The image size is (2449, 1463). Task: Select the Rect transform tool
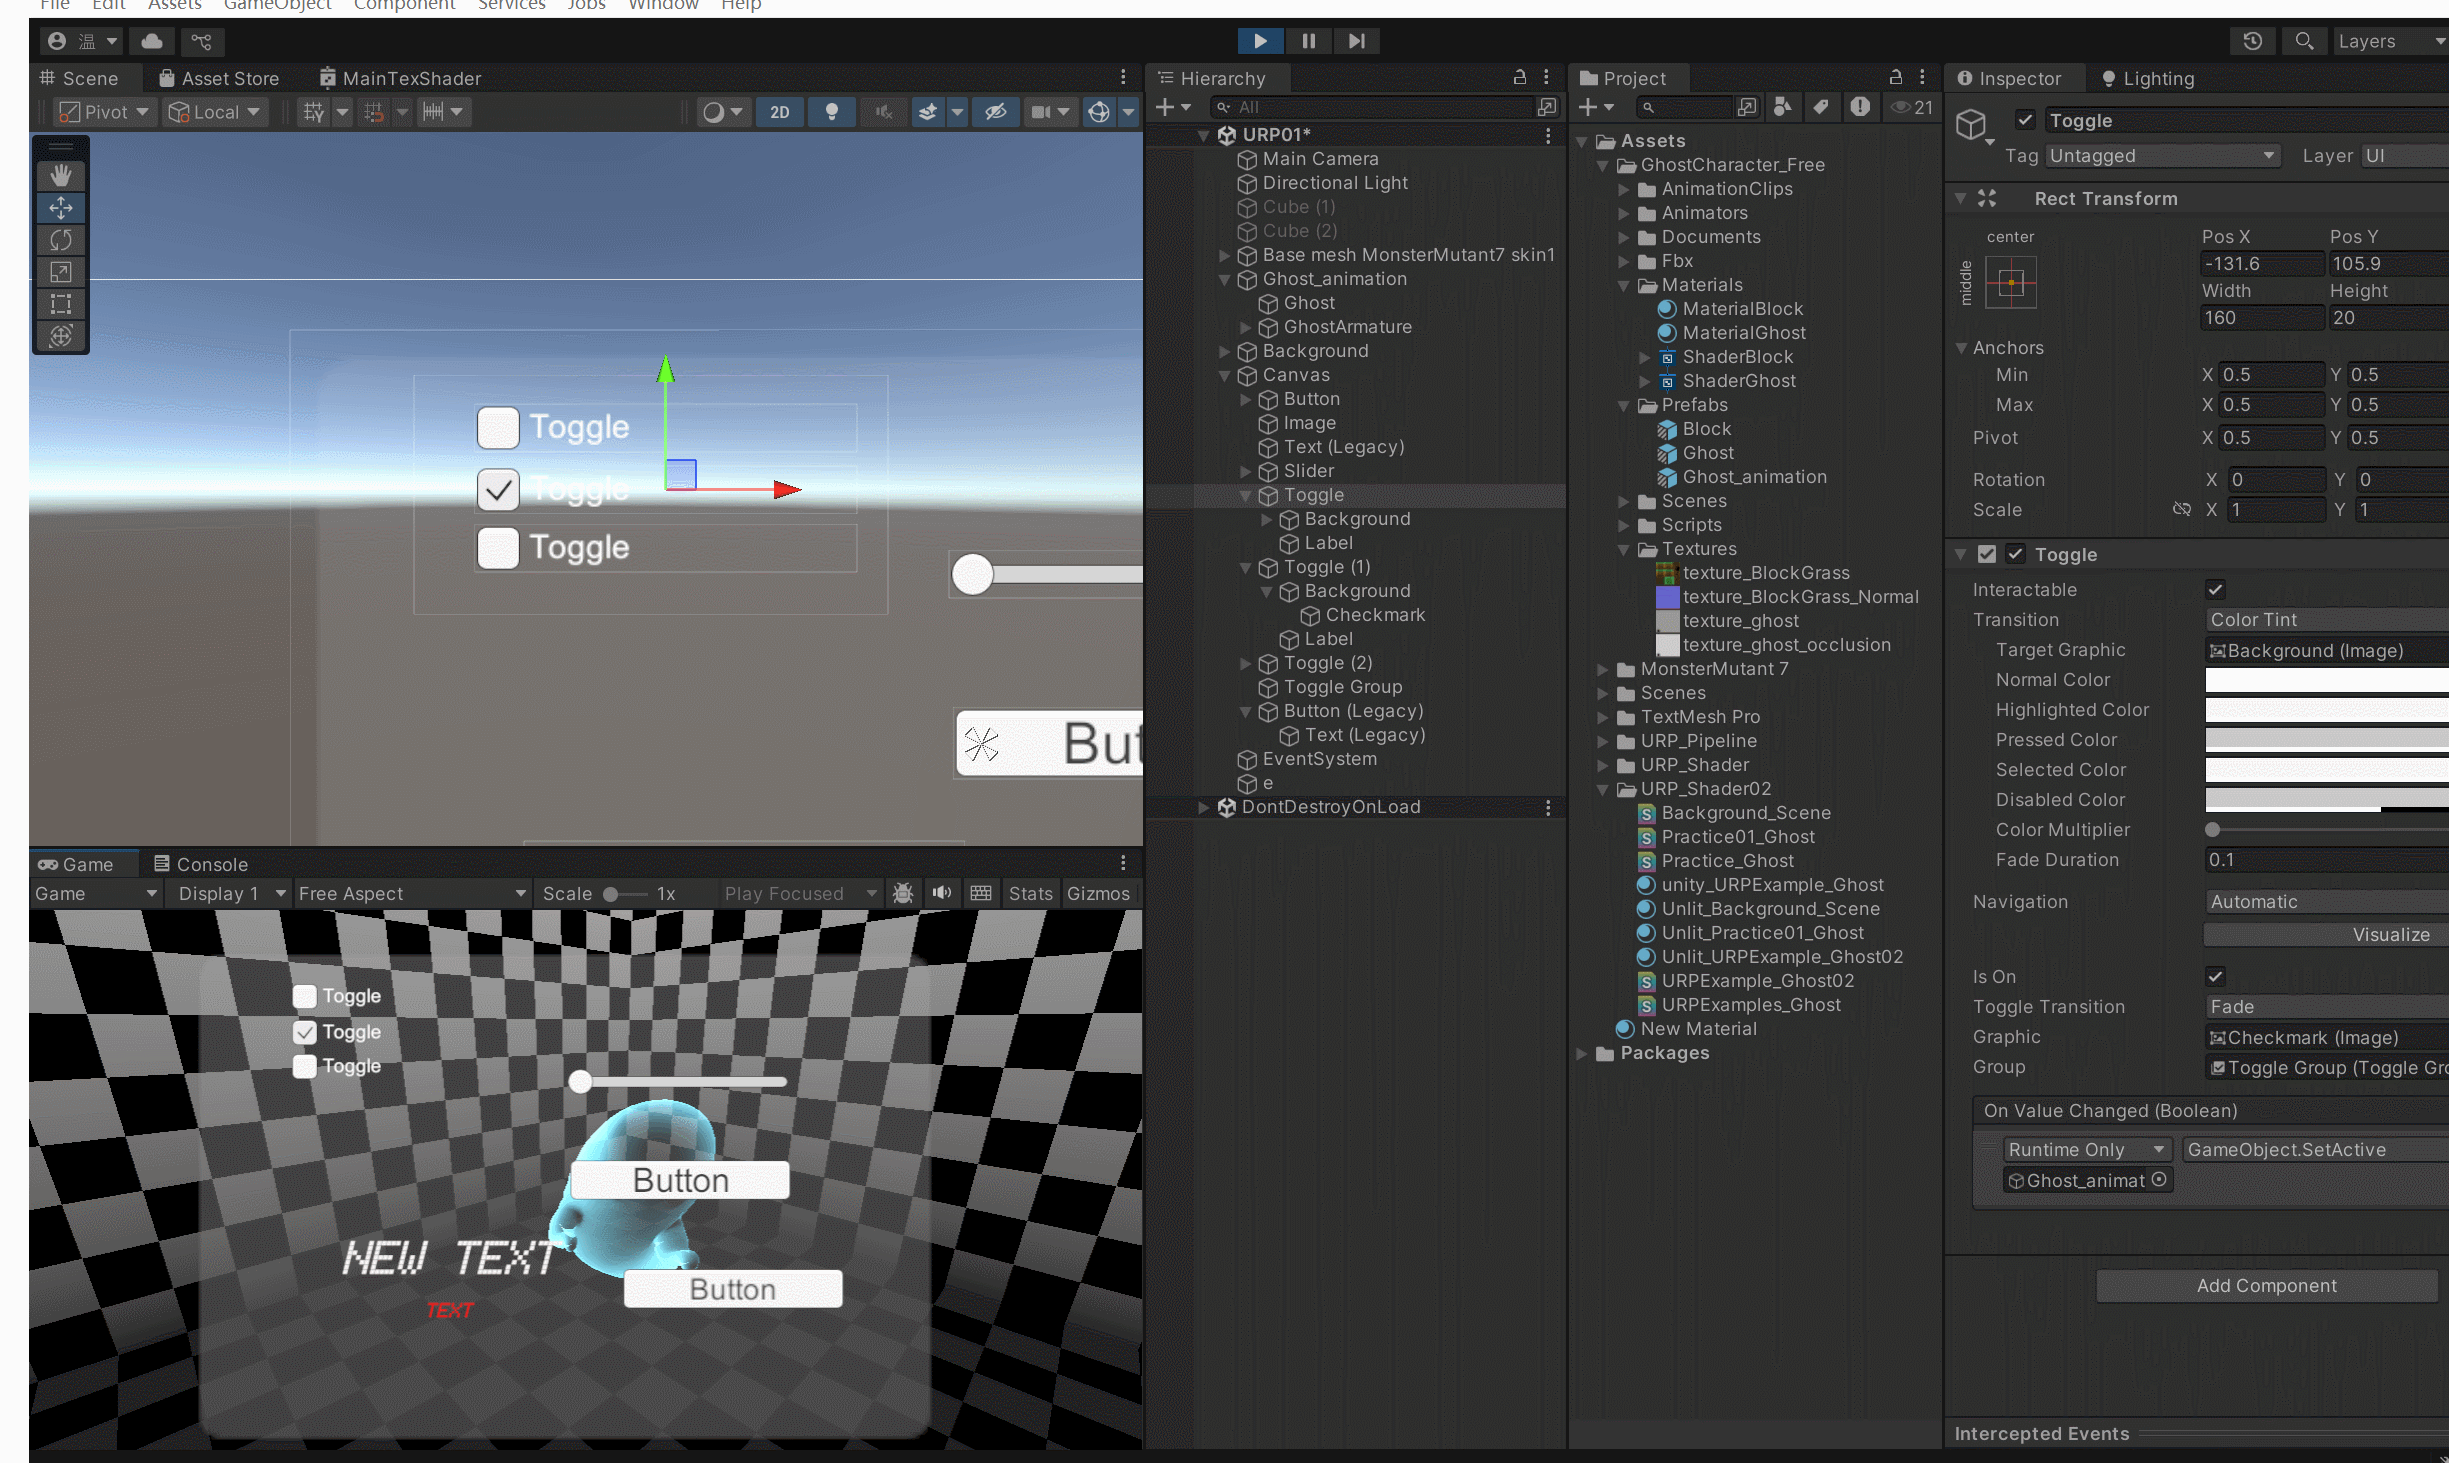coord(61,304)
